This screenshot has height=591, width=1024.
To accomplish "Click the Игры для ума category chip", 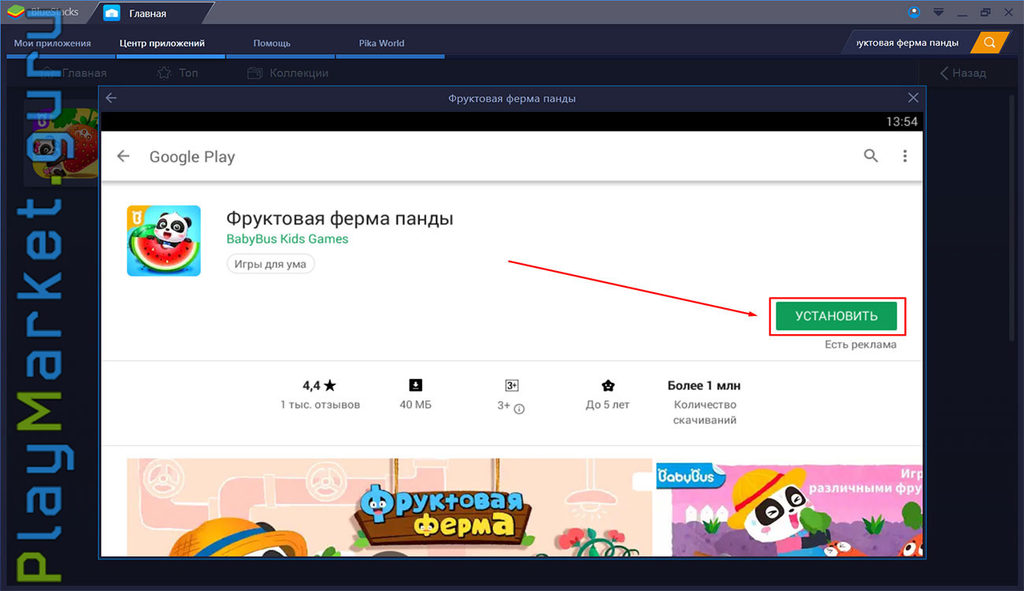I will (270, 264).
